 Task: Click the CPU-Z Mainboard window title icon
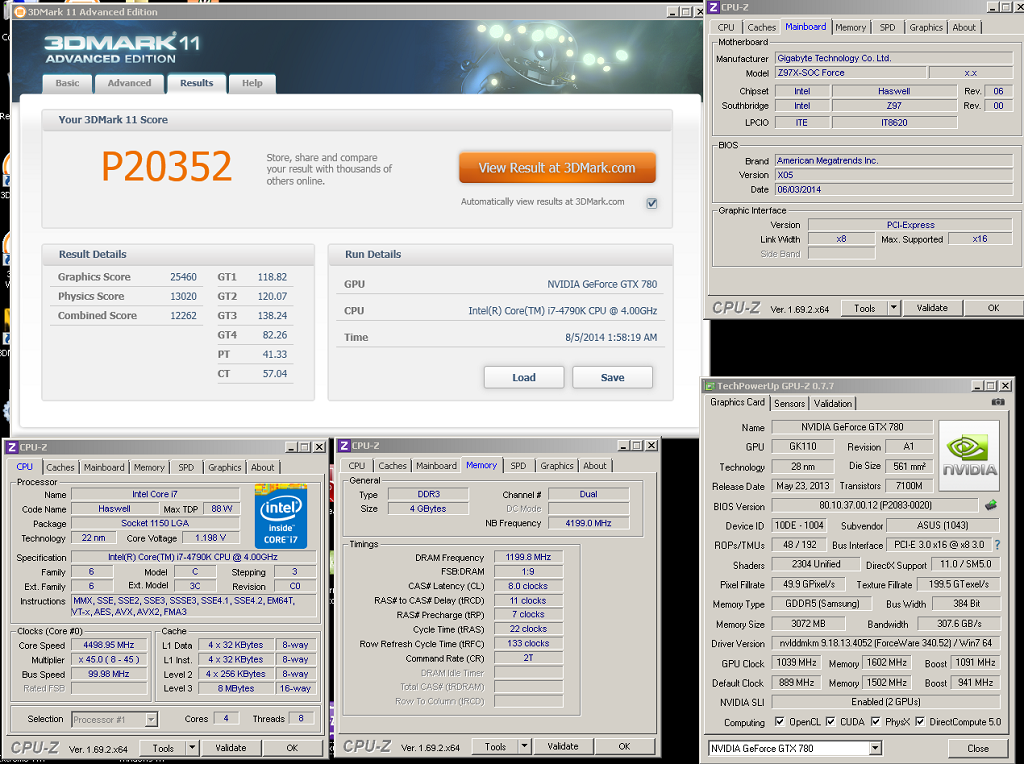coord(714,7)
